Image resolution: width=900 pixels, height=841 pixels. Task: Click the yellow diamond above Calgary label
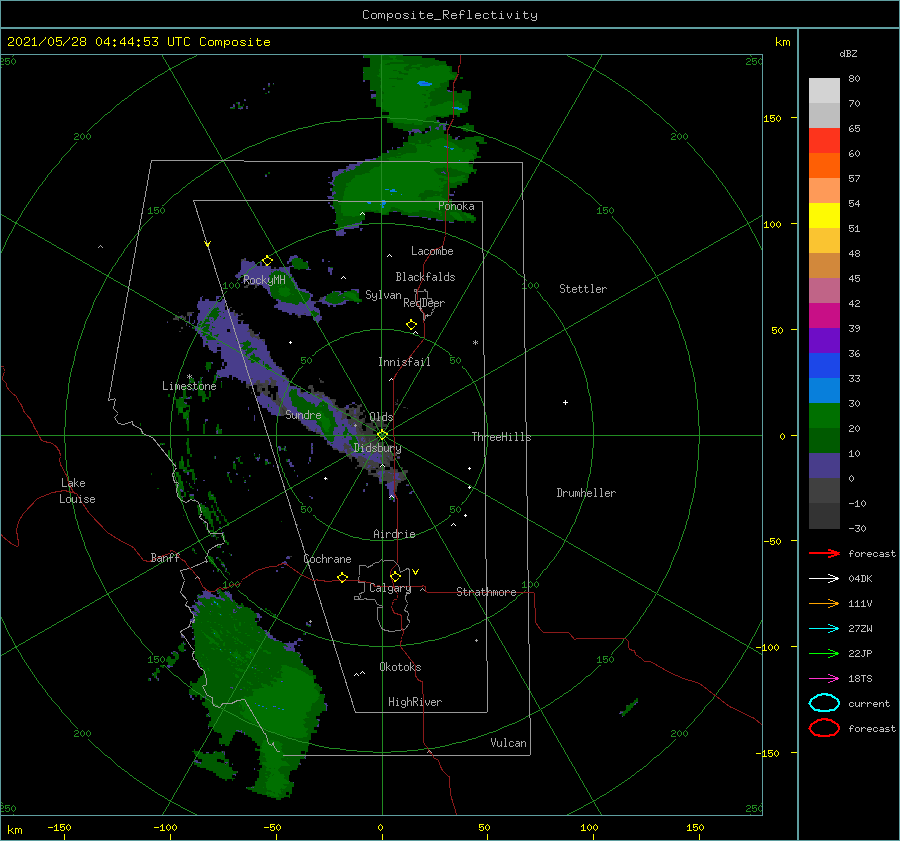tap(395, 576)
